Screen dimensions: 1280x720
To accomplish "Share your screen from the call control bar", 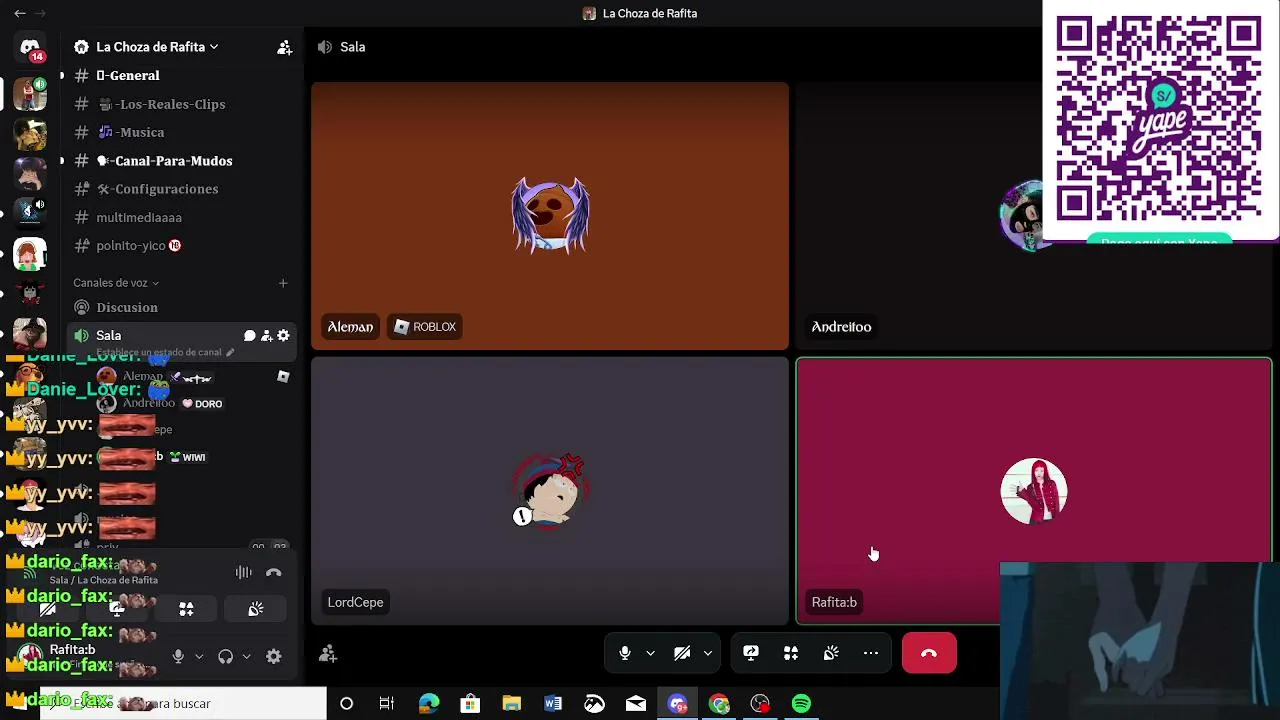I will pyautogui.click(x=751, y=653).
